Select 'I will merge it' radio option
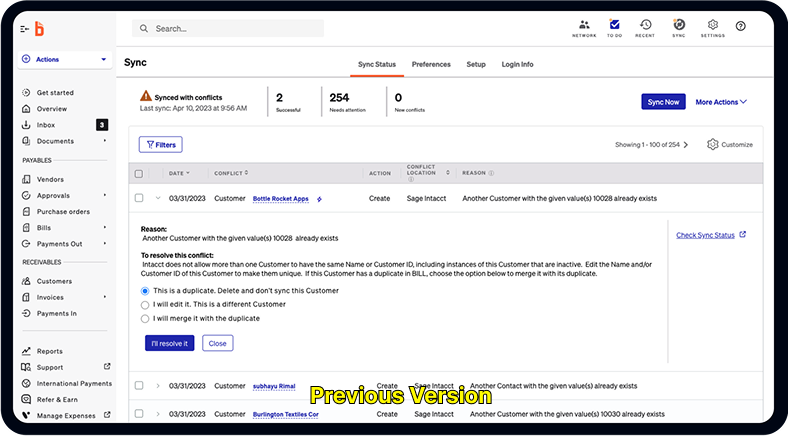 tap(145, 319)
